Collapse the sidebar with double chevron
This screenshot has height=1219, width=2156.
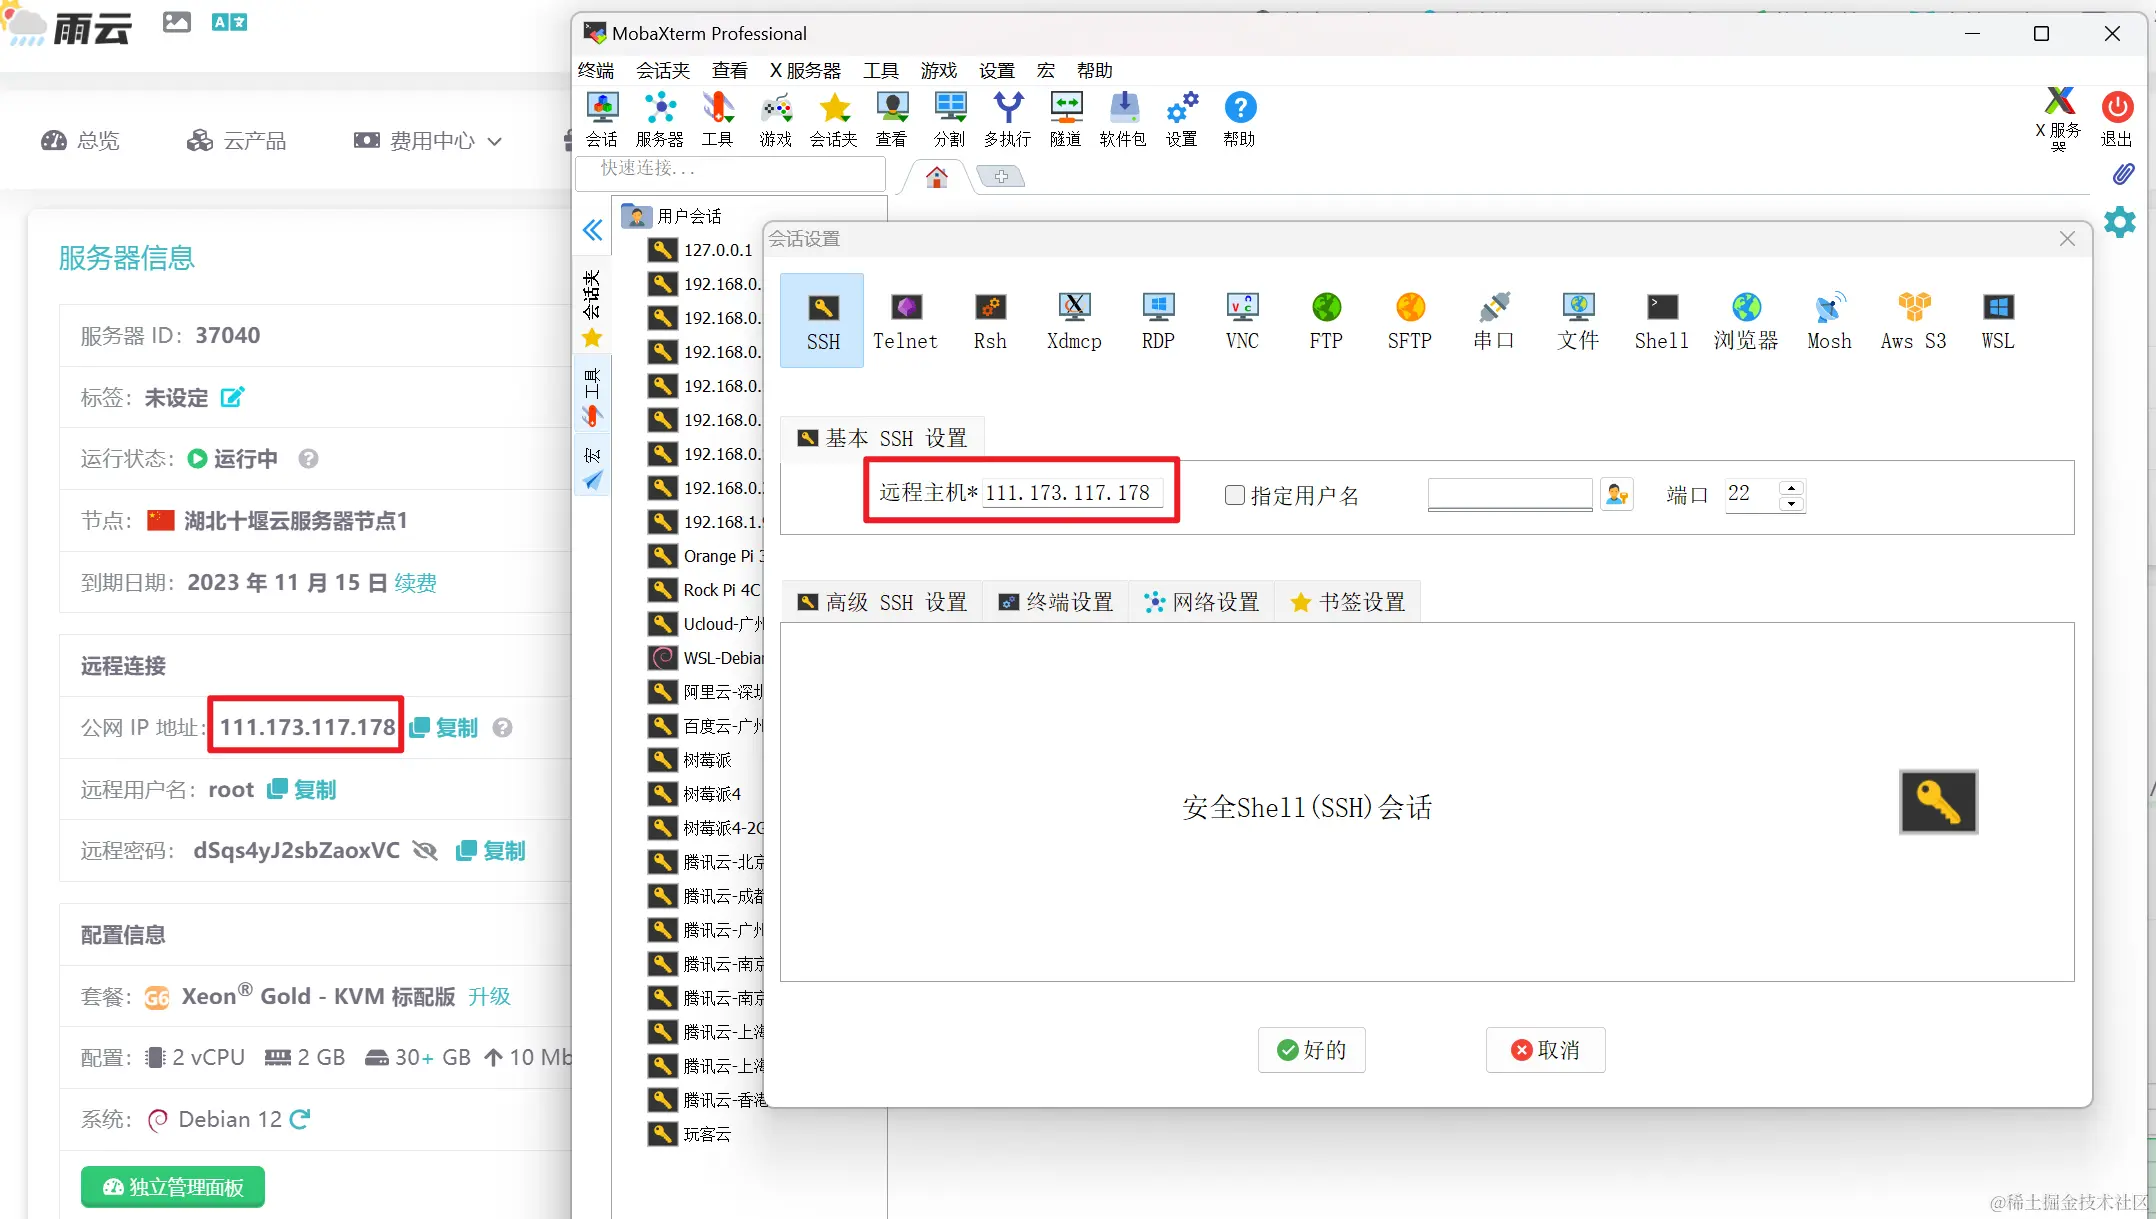pyautogui.click(x=593, y=231)
